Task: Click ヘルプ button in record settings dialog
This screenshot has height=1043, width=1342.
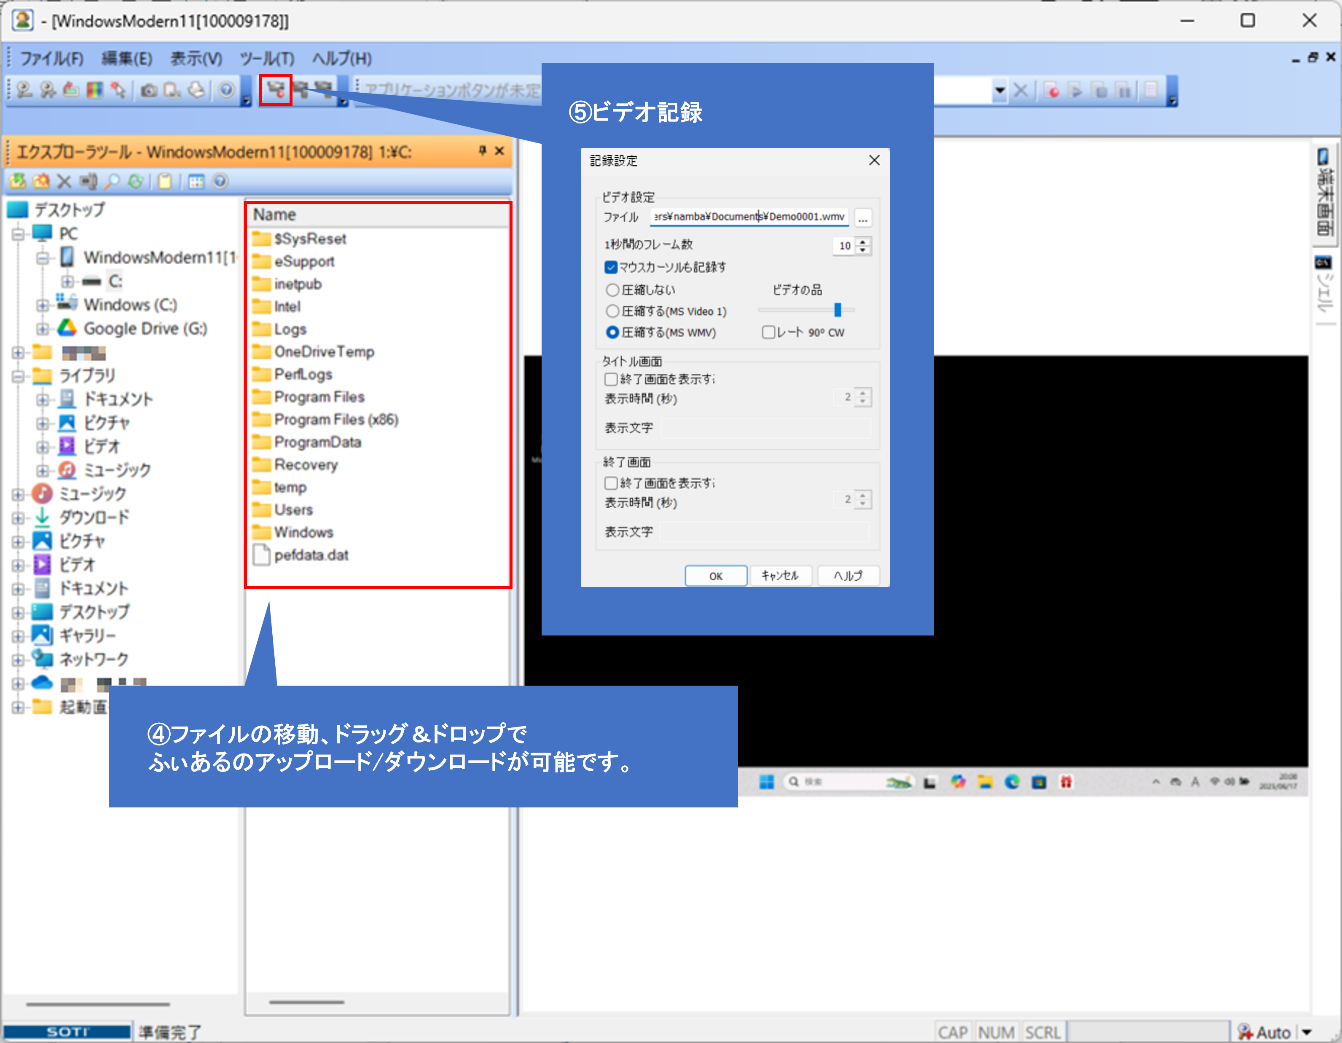Action: point(848,576)
